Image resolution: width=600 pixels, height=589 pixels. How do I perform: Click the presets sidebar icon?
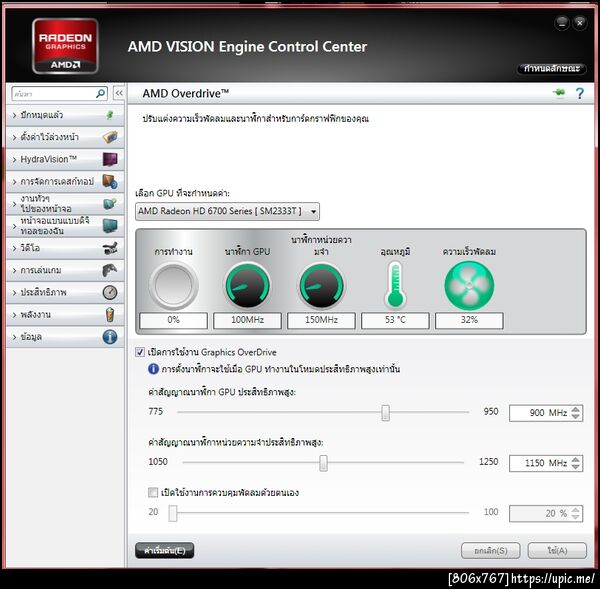(110, 137)
